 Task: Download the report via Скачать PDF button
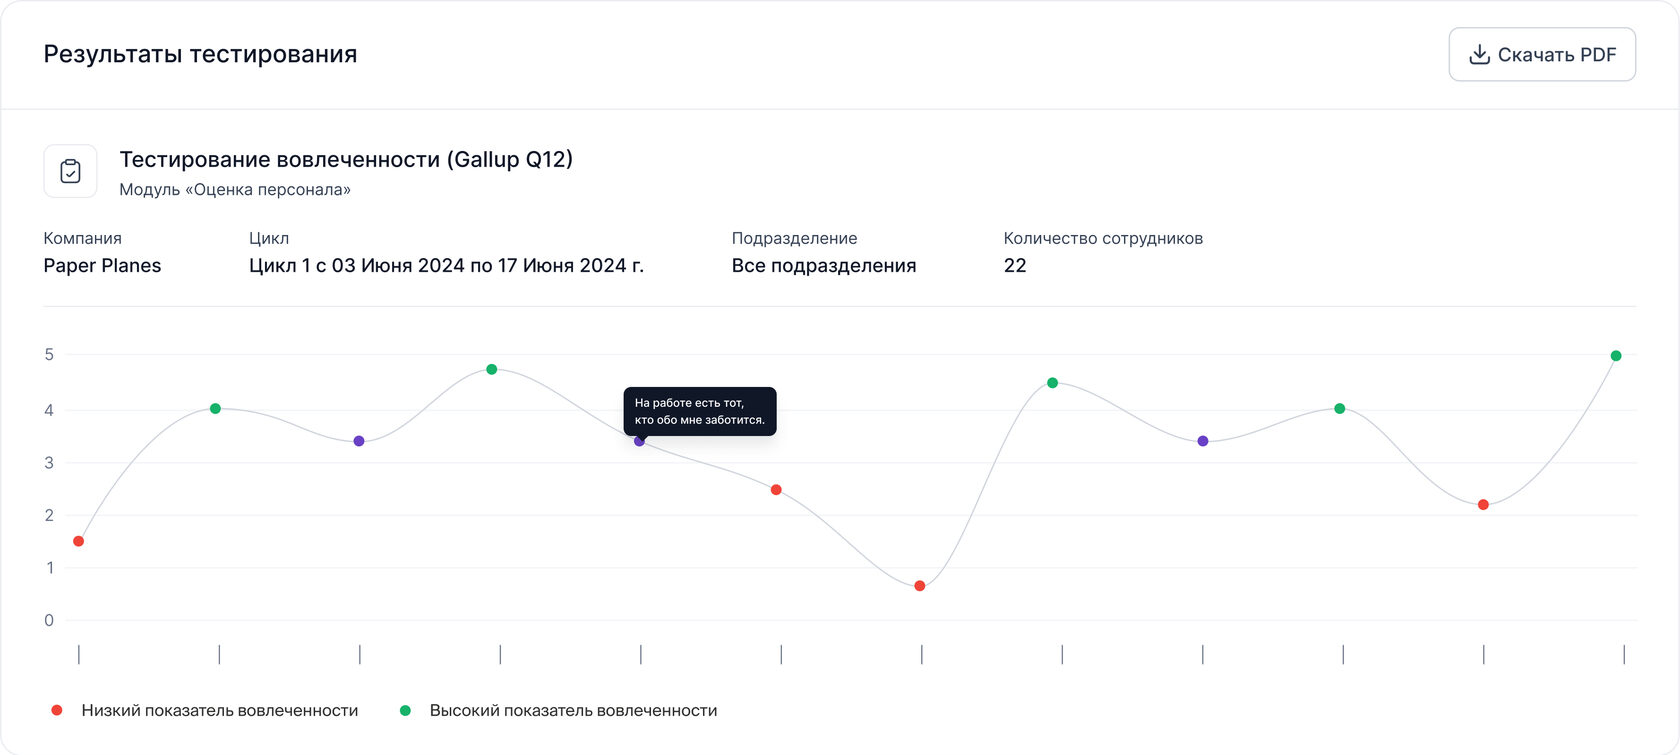coord(1542,55)
